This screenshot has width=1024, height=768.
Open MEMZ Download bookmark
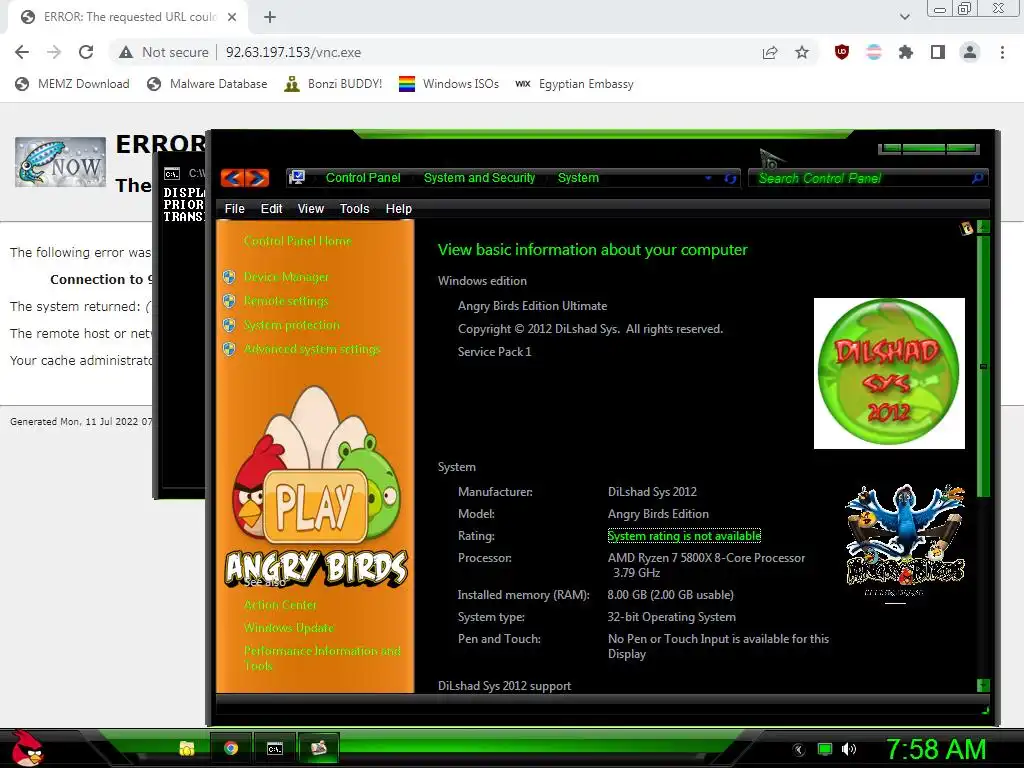point(72,84)
